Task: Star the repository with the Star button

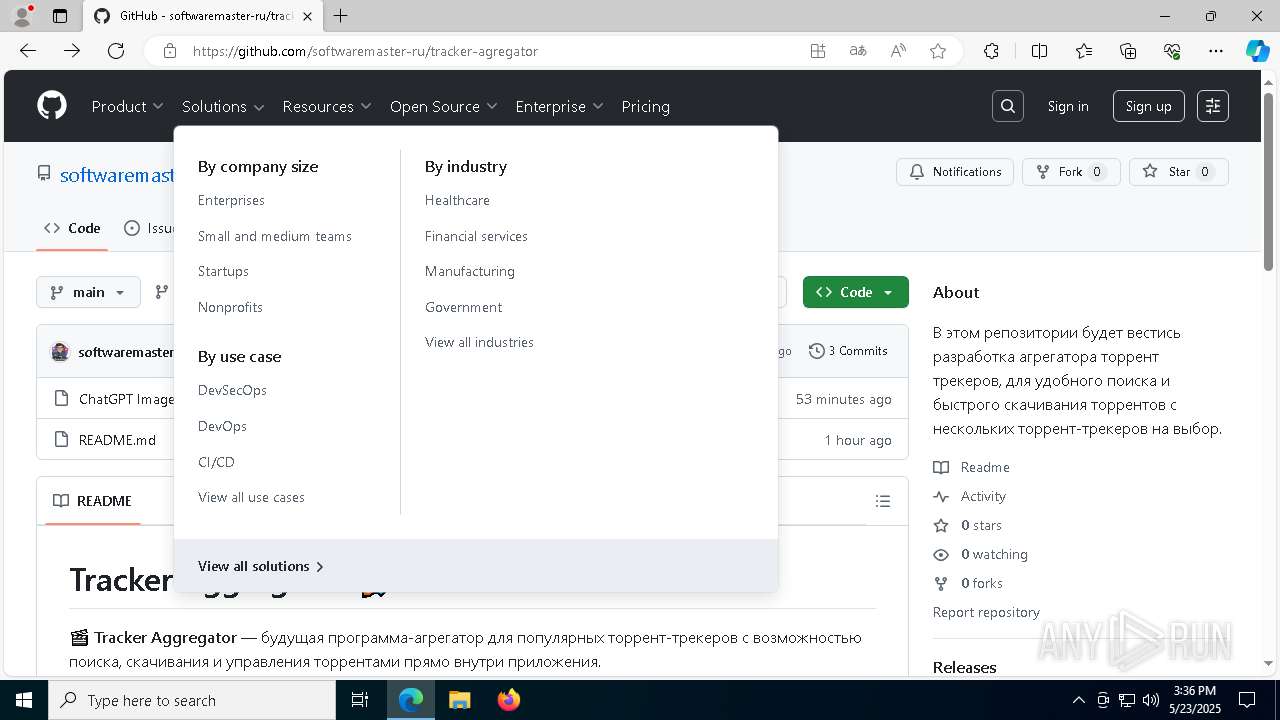Action: tap(1179, 172)
